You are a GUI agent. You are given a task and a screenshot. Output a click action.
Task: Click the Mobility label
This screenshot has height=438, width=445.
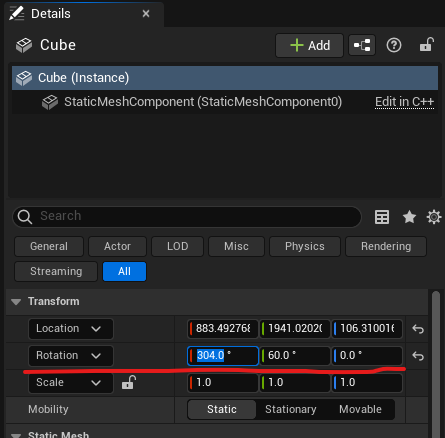tap(48, 409)
